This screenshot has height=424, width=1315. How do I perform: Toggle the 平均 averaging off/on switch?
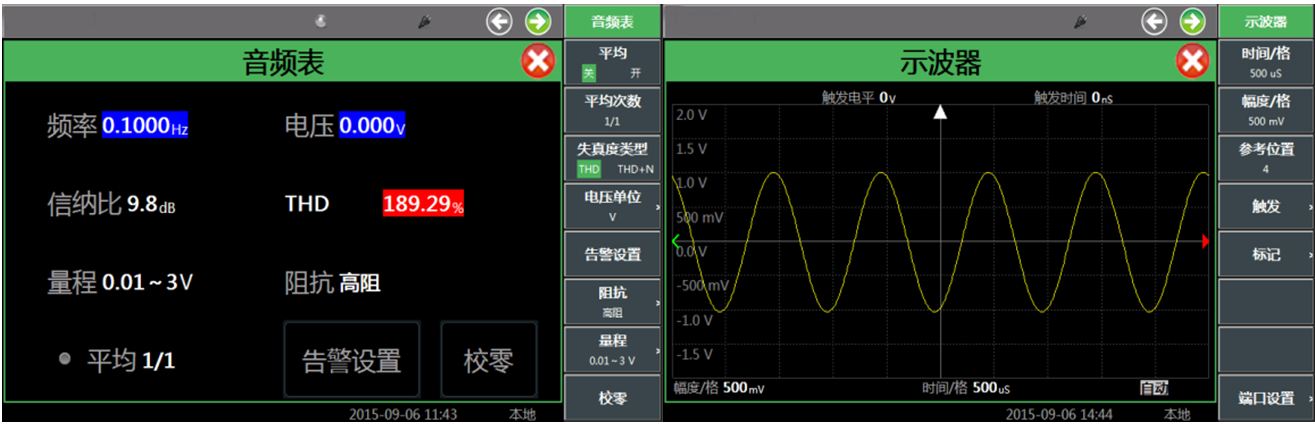click(x=612, y=74)
